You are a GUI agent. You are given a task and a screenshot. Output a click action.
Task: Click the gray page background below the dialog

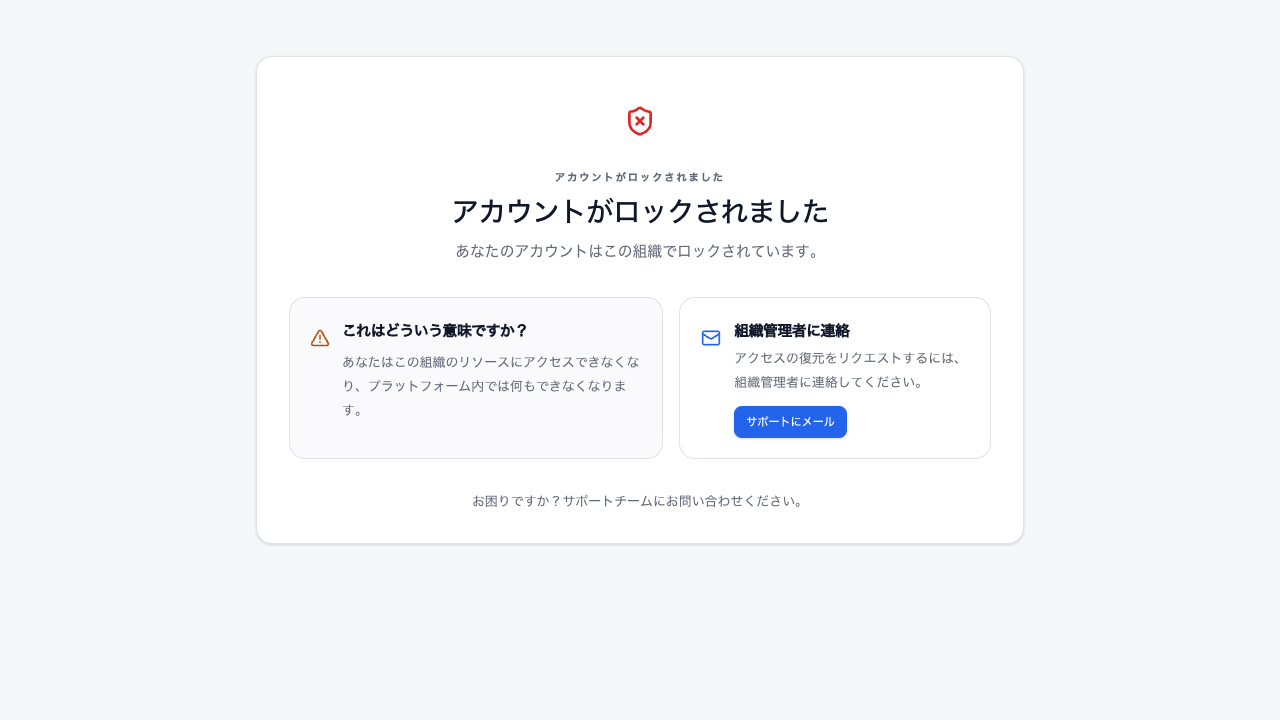(x=640, y=632)
